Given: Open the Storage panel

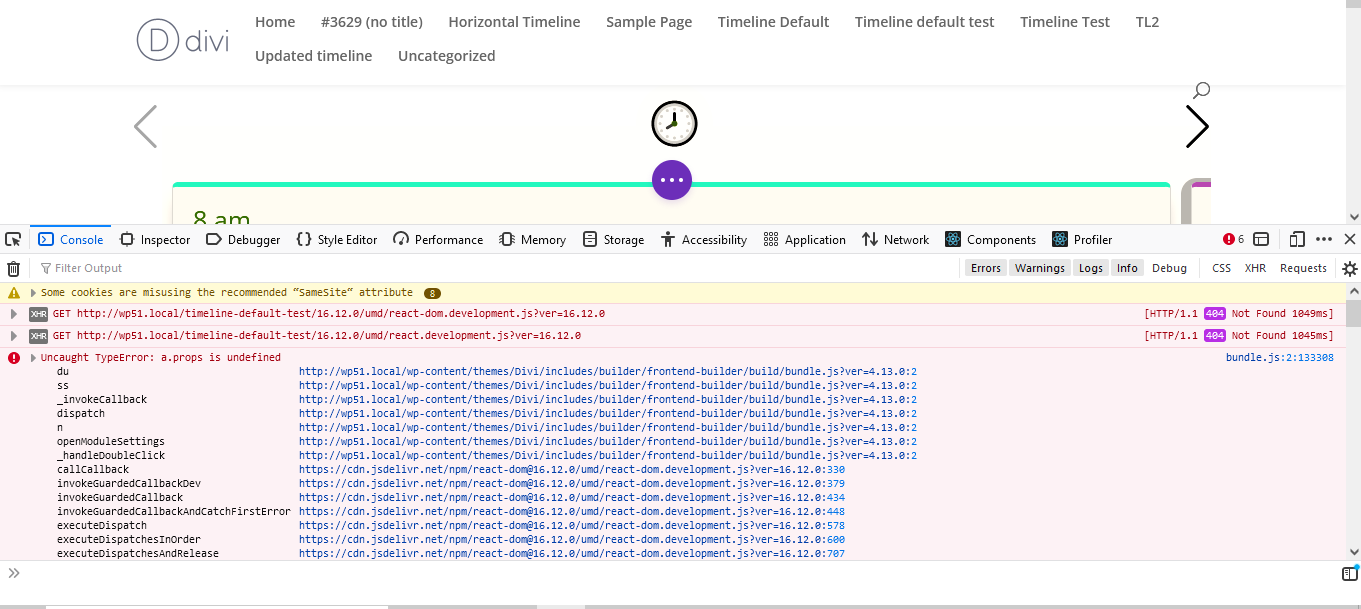Looking at the screenshot, I should tap(613, 239).
